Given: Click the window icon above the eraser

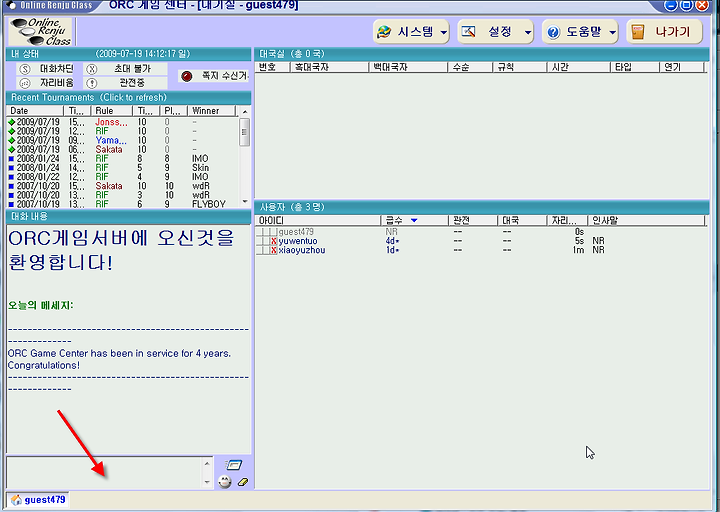Looking at the screenshot, I should (x=234, y=465).
